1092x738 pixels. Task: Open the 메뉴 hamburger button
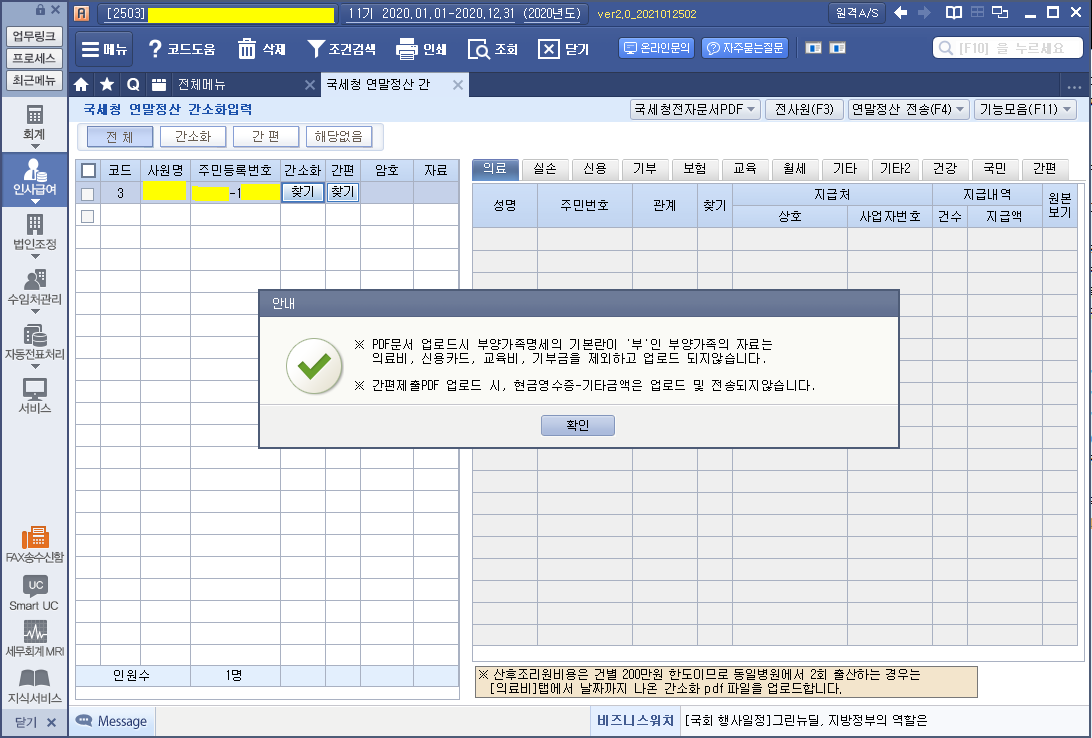point(104,49)
